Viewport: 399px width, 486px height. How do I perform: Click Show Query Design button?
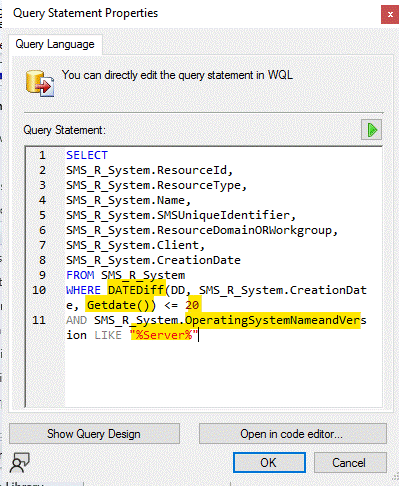[x=94, y=434]
